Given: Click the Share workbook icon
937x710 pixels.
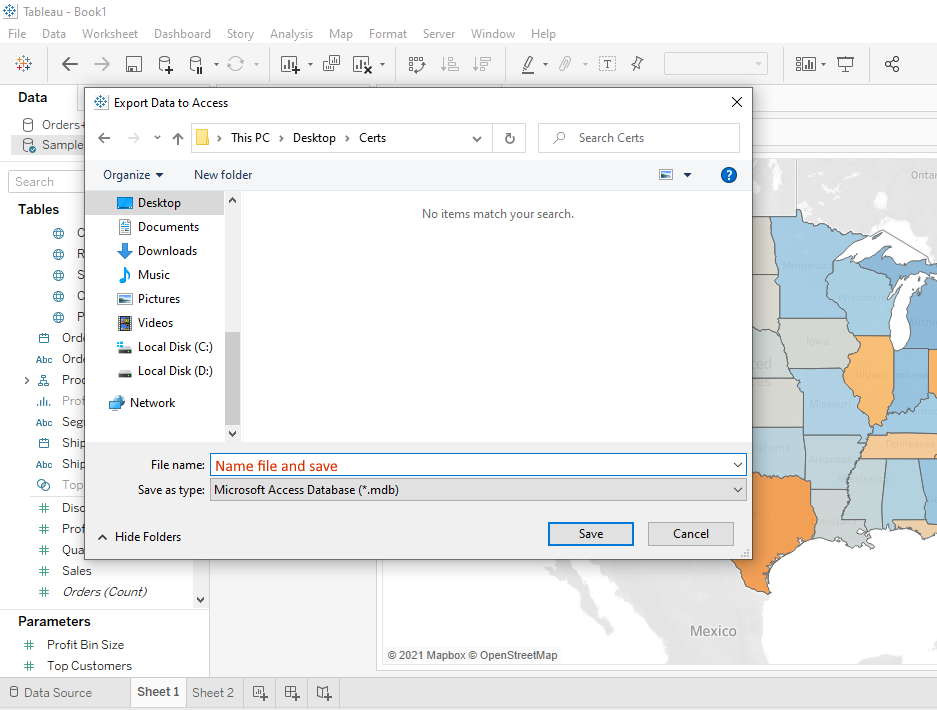Looking at the screenshot, I should [x=892, y=64].
